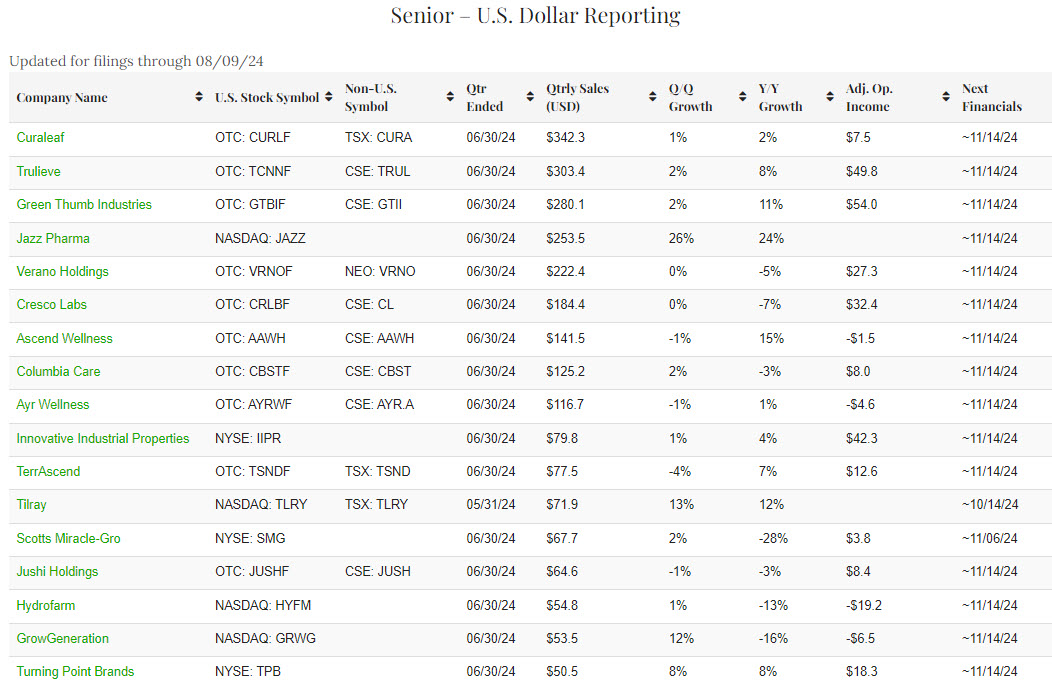1052x684 pixels.
Task: Click sort icon for Non-U.S. Symbol column
Action: coord(450,97)
